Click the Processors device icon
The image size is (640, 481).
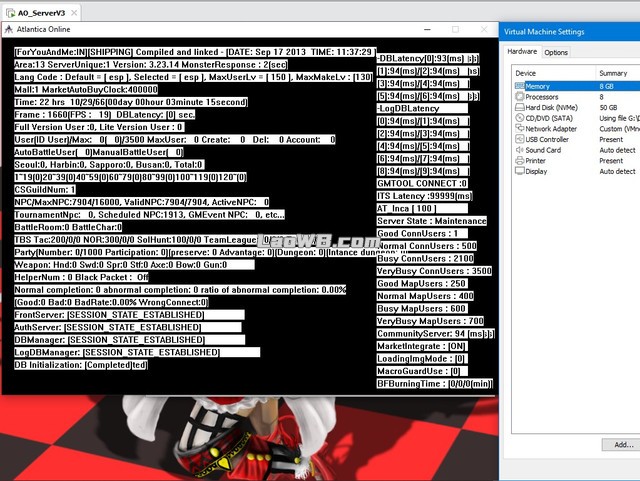point(520,97)
